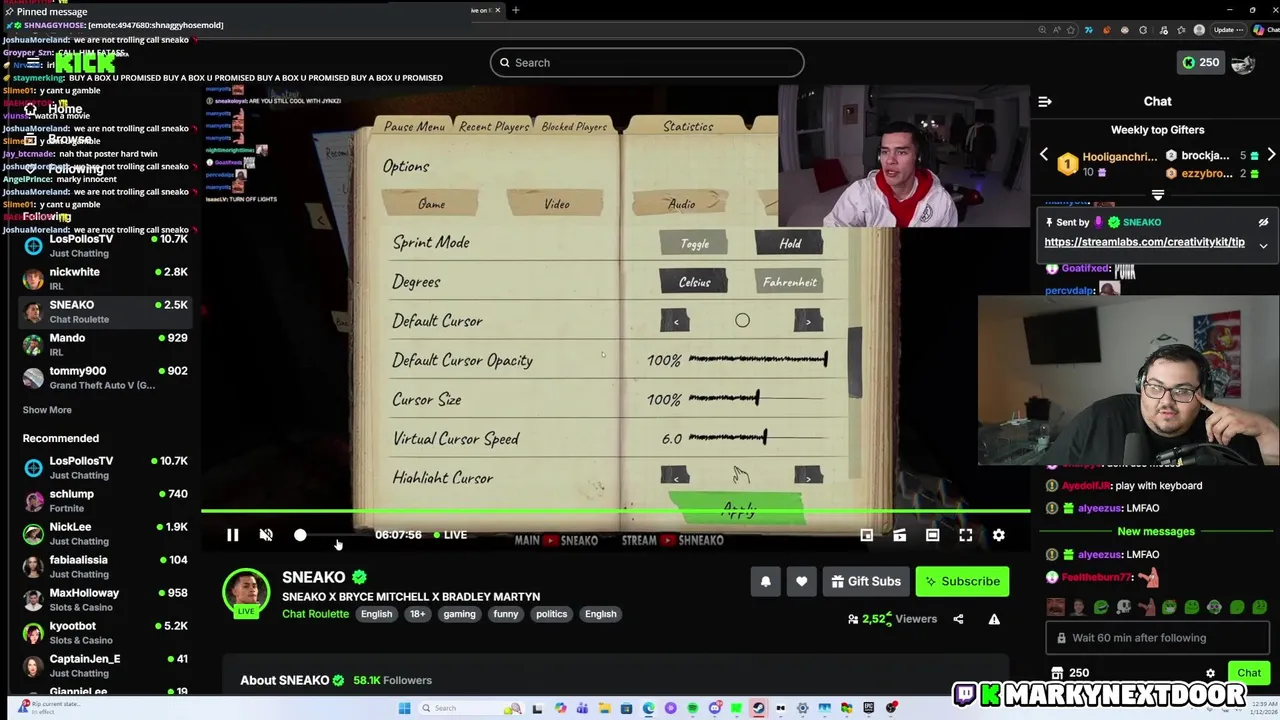Switch to the Recent Players tab
The image size is (1280, 720).
pyautogui.click(x=494, y=127)
